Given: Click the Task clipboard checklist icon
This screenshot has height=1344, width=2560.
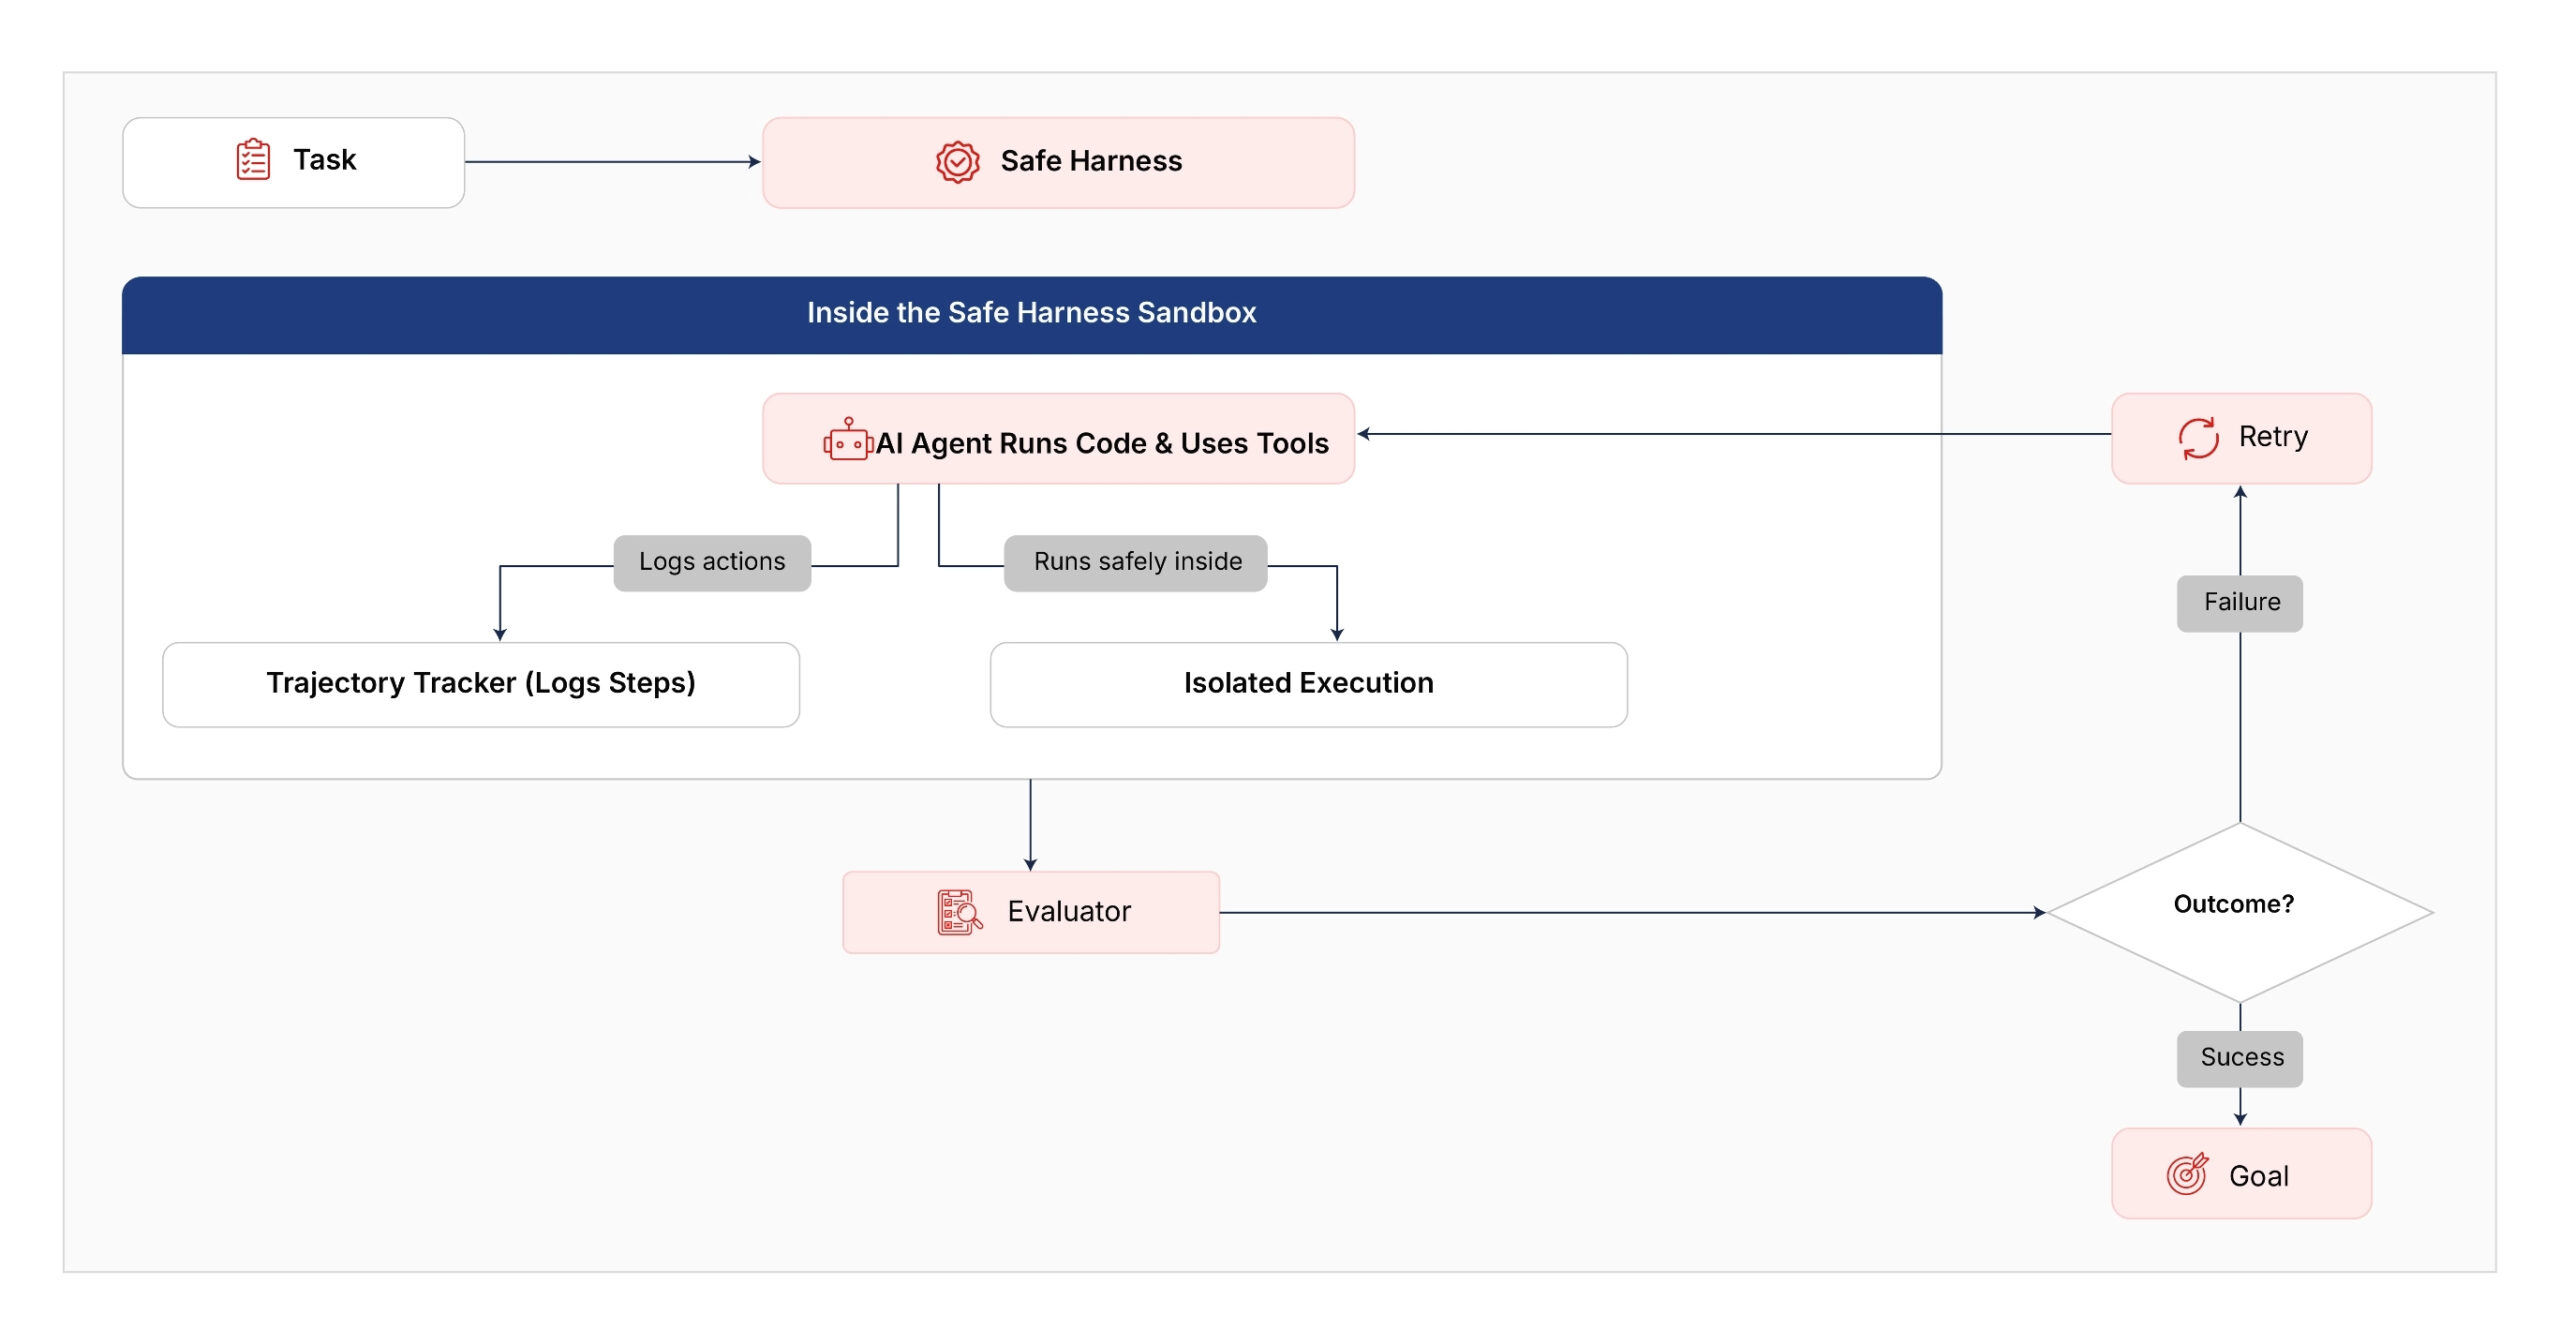Looking at the screenshot, I should click(253, 160).
